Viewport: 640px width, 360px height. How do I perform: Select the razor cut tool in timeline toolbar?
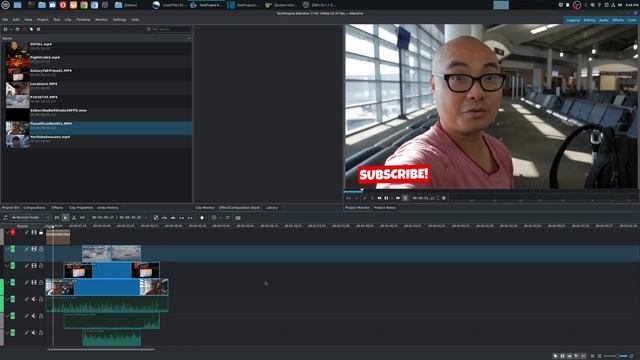pyautogui.click(x=74, y=218)
